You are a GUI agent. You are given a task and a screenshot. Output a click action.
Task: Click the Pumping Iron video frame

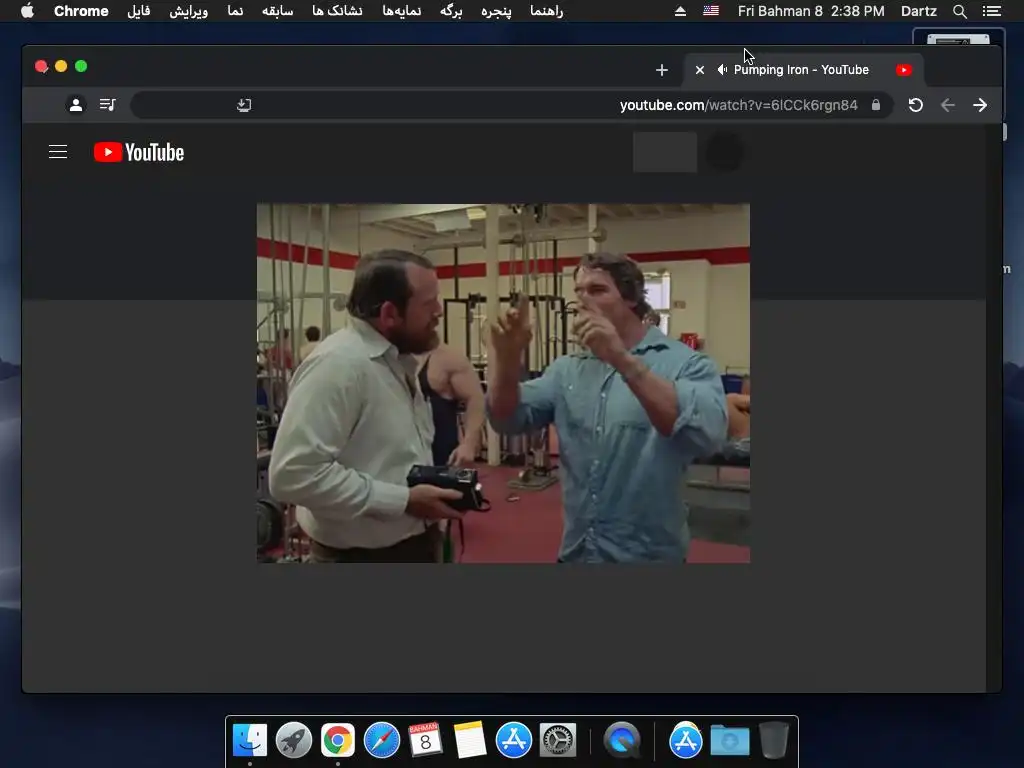(503, 383)
